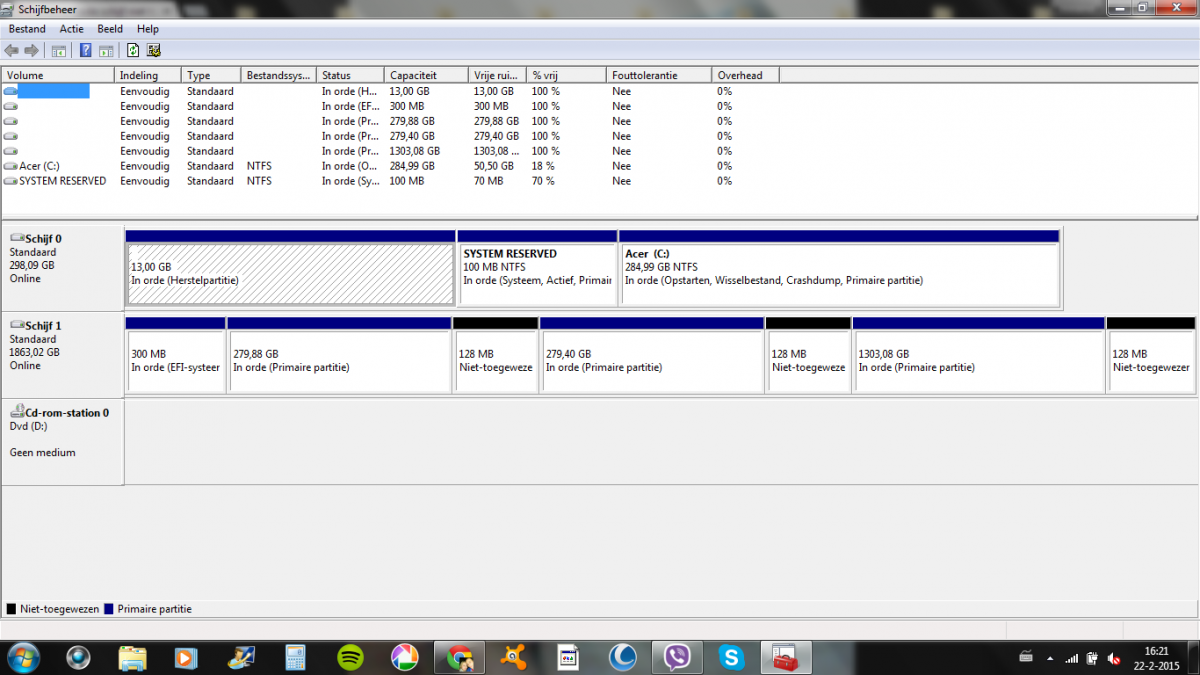Screen dimensions: 1200x675
Task: Sort by the Fouttolerantie column header
Action: click(659, 75)
